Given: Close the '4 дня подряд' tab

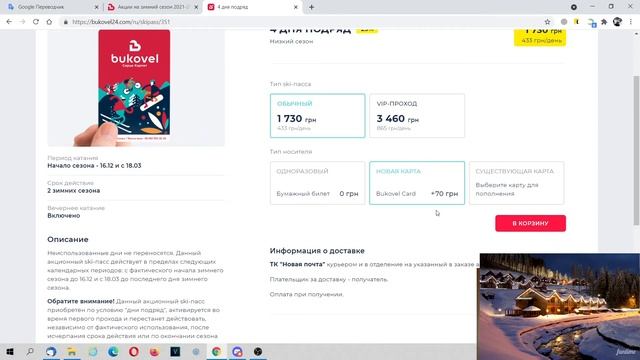Looking at the screenshot, I should point(296,7).
